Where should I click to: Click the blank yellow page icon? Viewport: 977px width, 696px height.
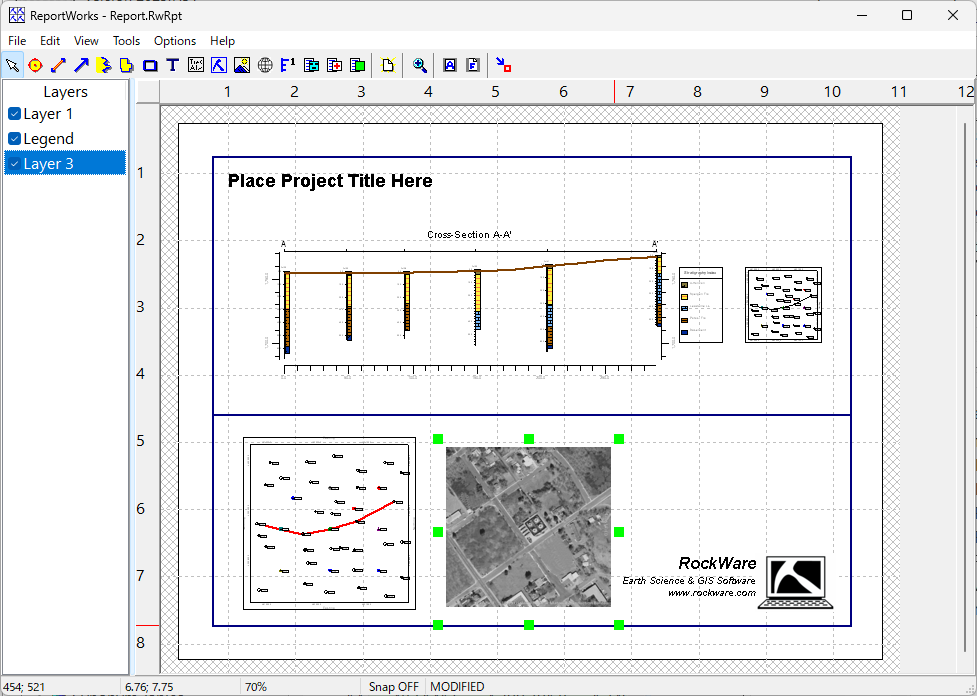coord(389,66)
